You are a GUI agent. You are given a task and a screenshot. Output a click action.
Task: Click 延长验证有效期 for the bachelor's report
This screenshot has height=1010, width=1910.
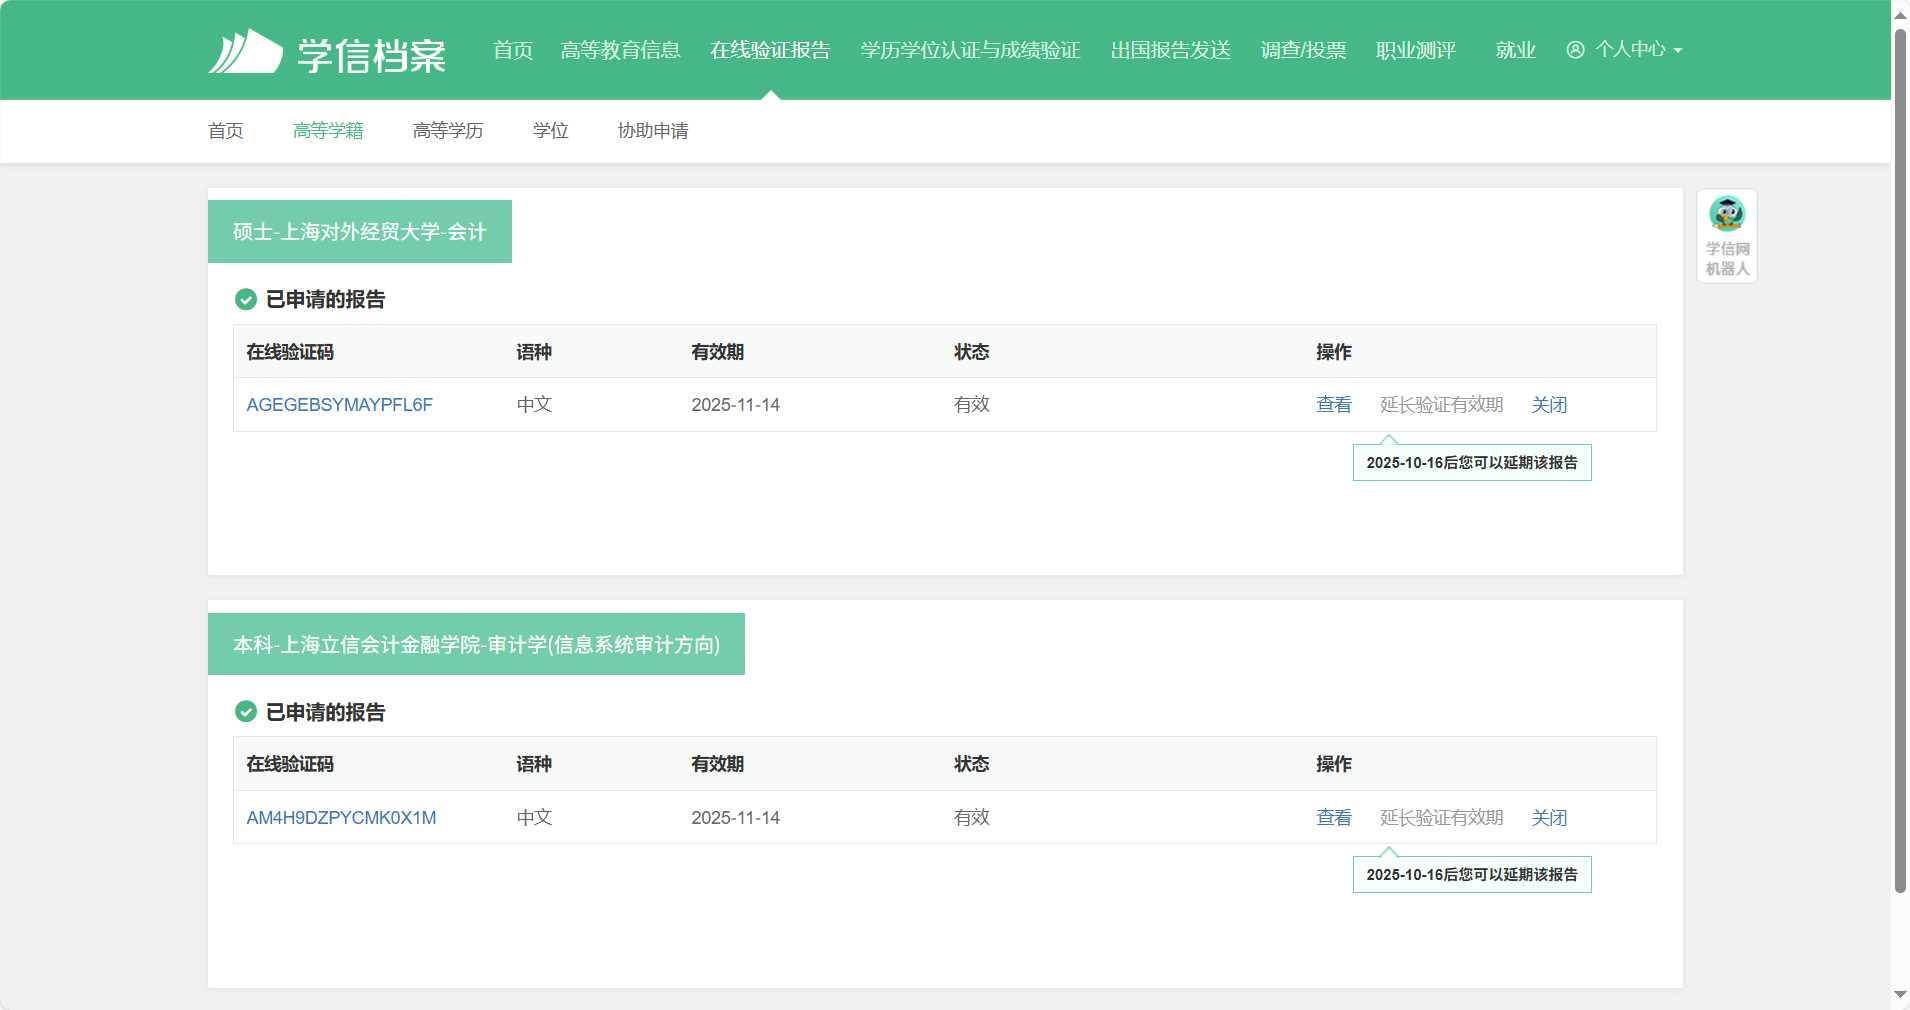(x=1441, y=818)
